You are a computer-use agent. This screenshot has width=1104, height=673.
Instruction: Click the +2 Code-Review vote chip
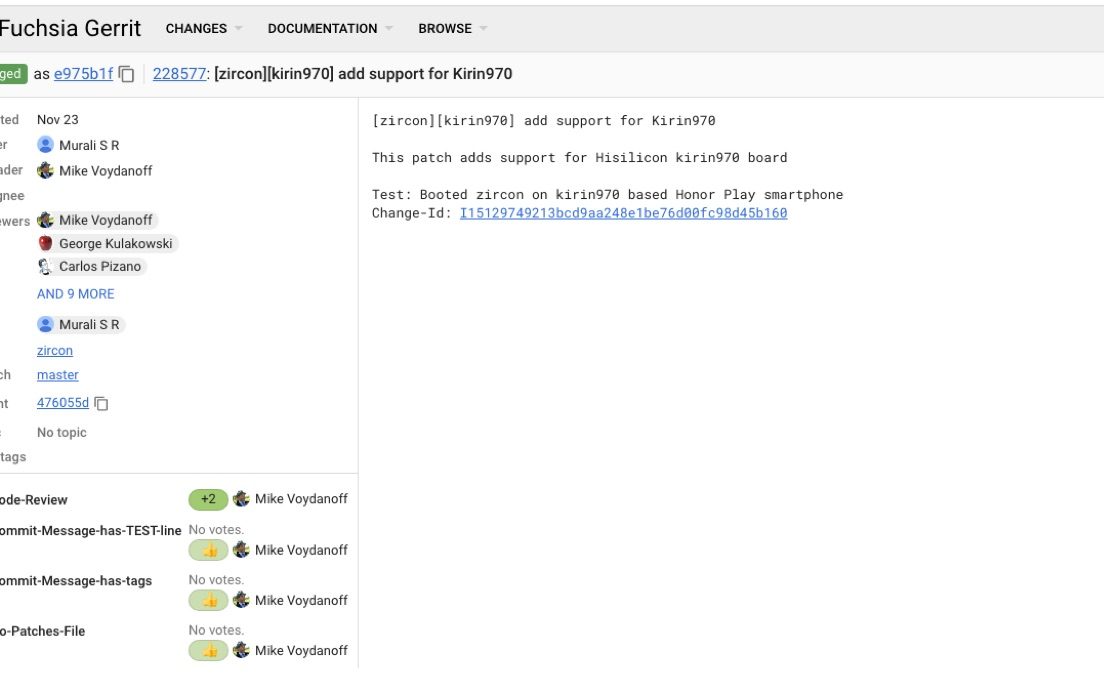(x=208, y=499)
